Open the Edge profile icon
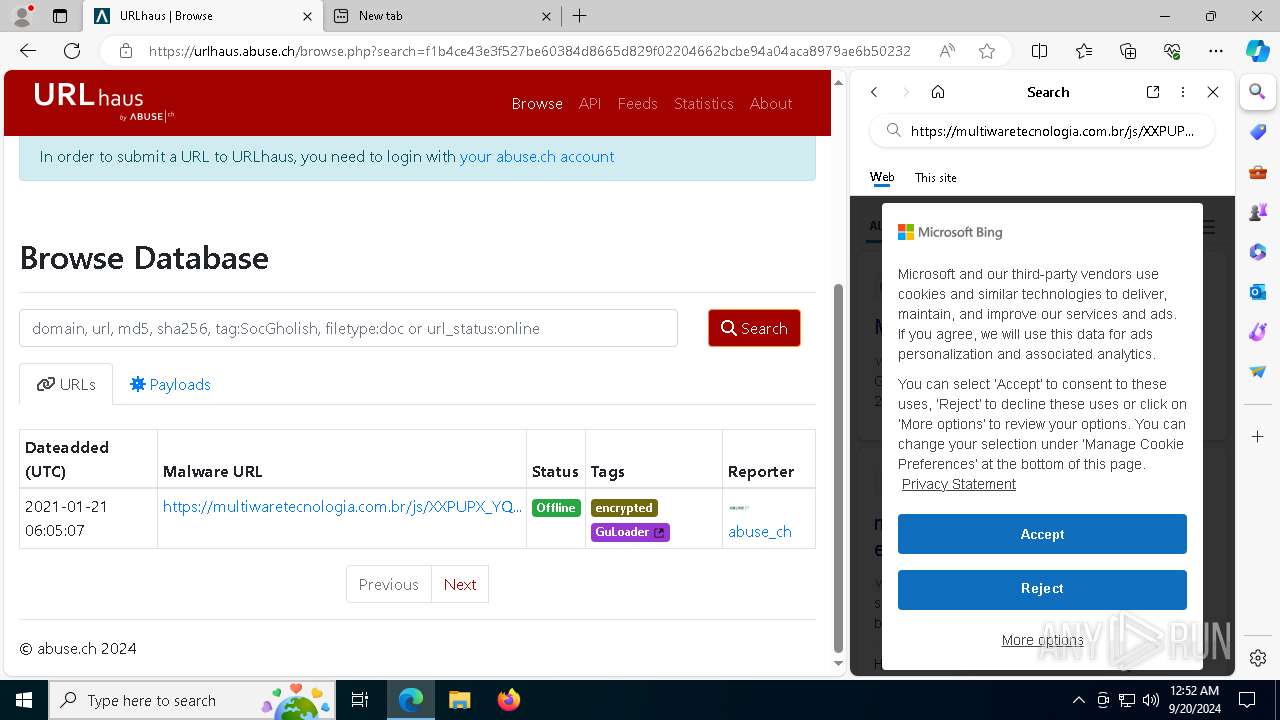 [22, 16]
